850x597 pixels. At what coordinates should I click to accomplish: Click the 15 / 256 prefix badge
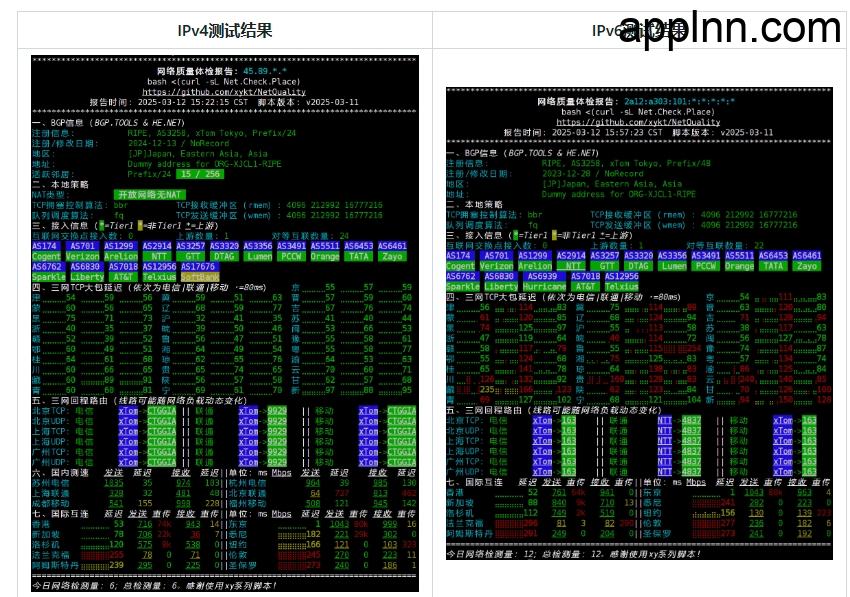pos(200,174)
